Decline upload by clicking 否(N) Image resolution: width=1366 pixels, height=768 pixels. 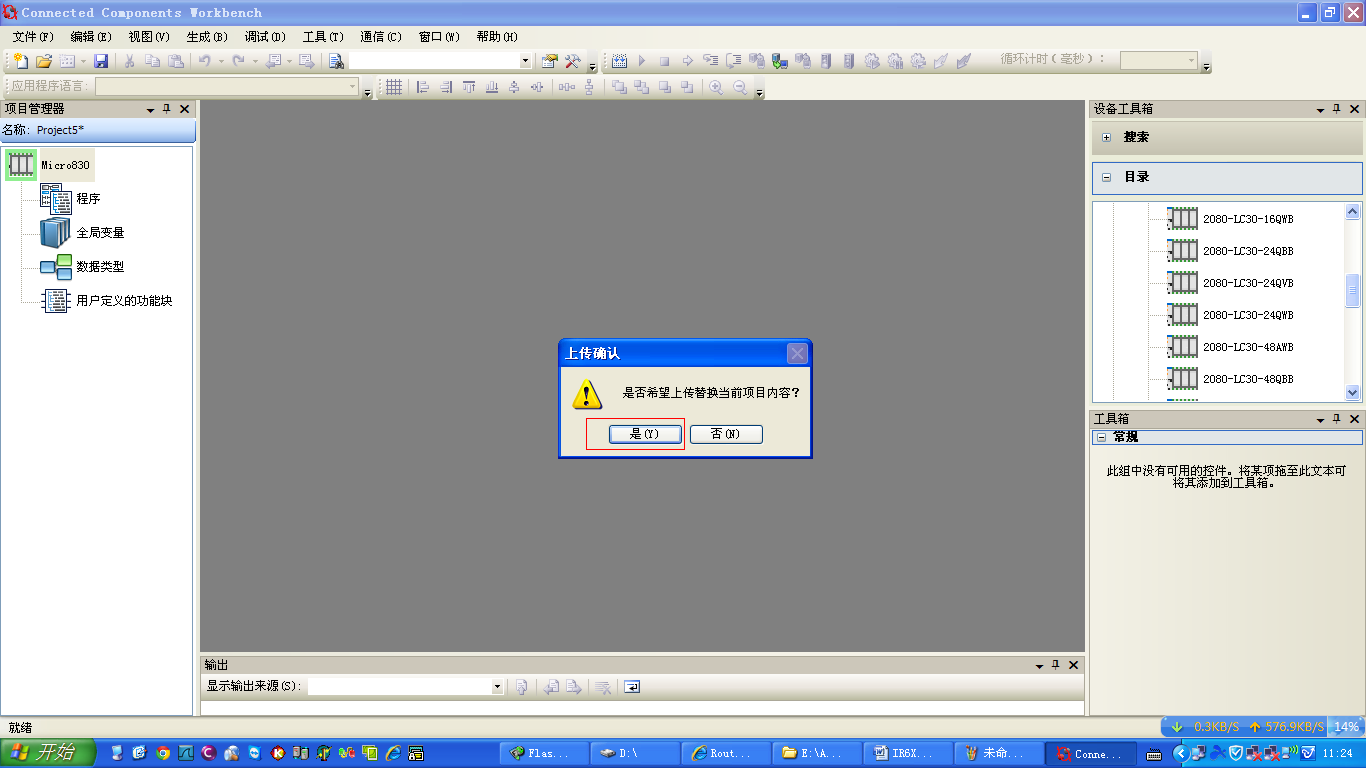tap(726, 433)
